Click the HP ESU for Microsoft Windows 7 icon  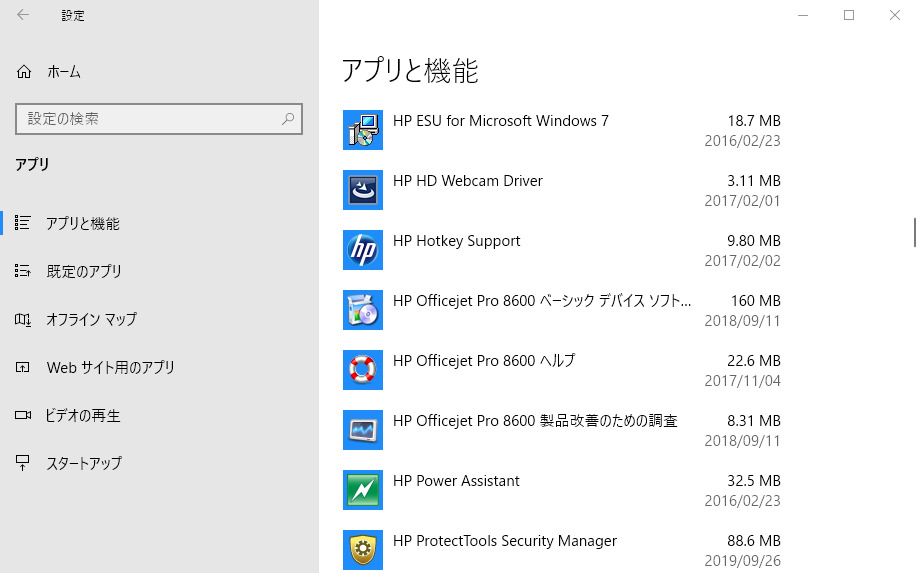[362, 130]
